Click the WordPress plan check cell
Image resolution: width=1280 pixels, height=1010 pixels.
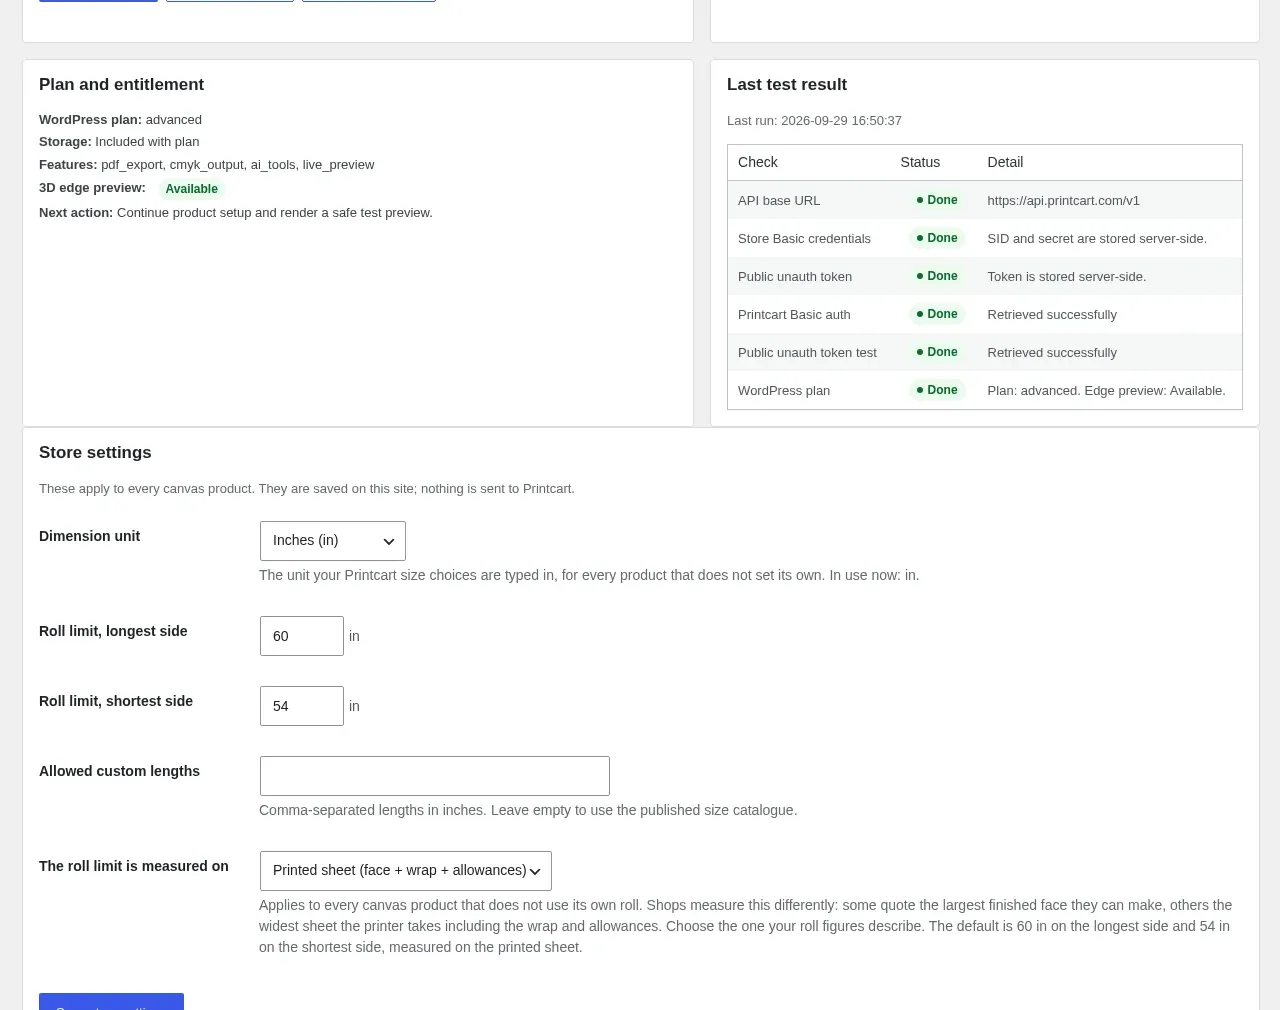coord(784,390)
